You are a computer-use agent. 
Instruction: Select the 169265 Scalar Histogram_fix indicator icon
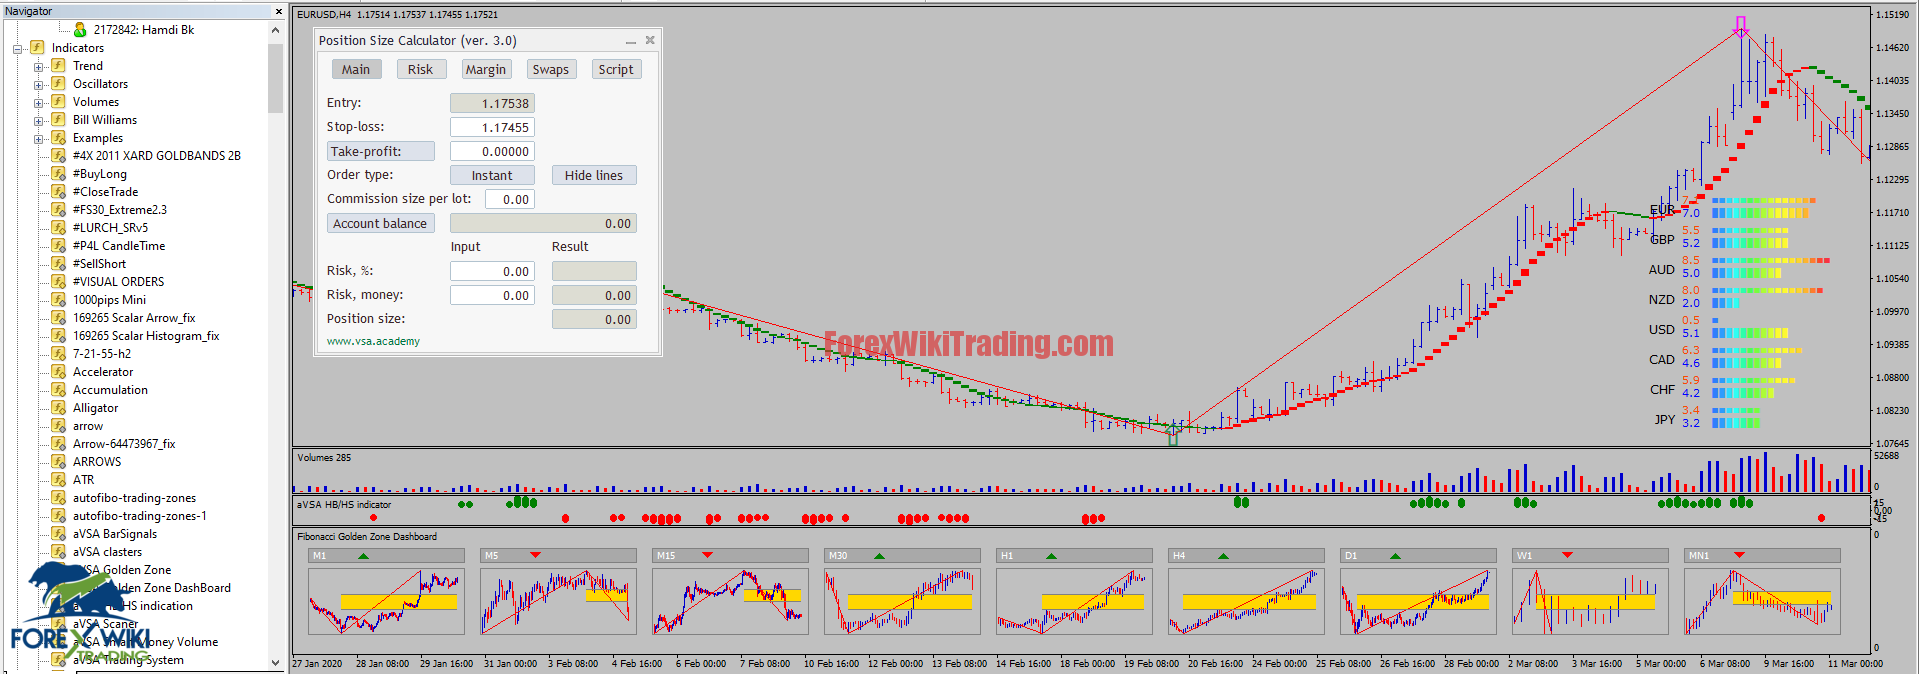click(59, 336)
